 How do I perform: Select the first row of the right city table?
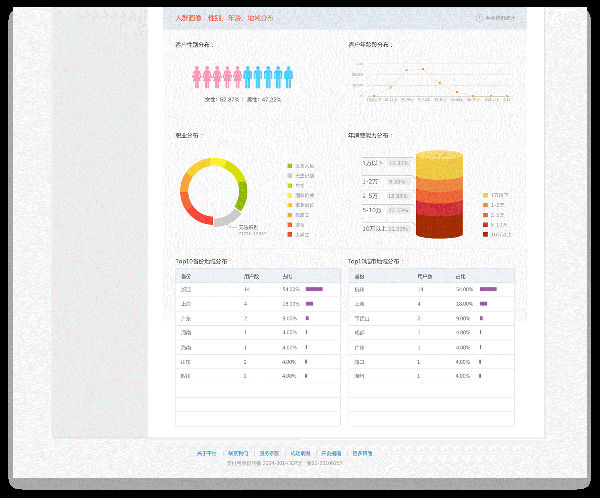(430, 289)
